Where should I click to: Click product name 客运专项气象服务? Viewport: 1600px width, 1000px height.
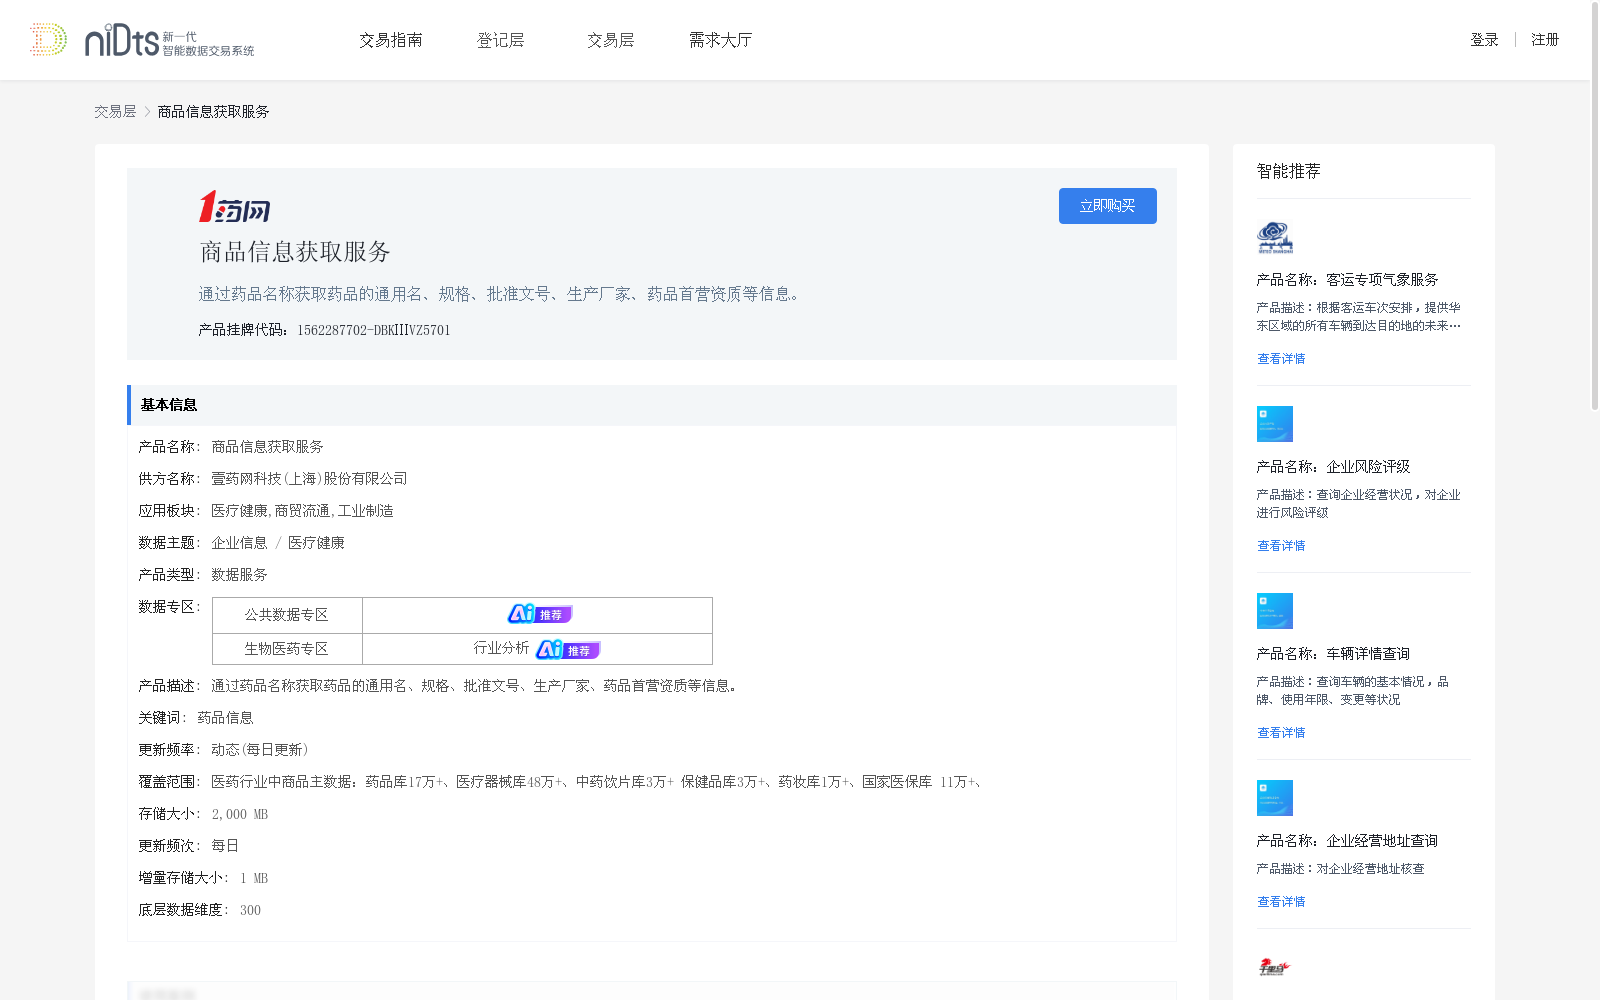(x=1382, y=280)
